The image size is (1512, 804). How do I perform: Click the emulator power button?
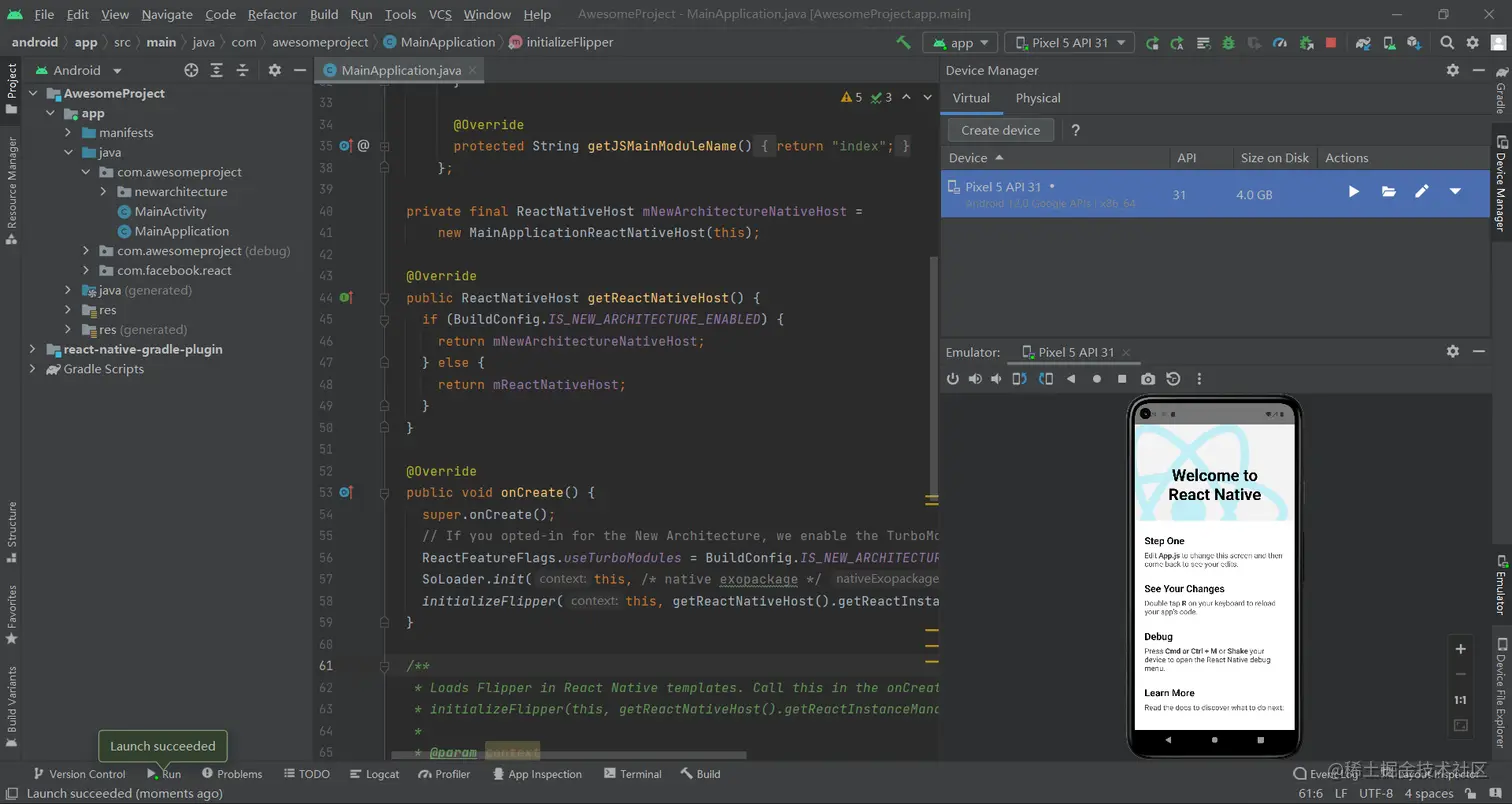pyautogui.click(x=953, y=379)
